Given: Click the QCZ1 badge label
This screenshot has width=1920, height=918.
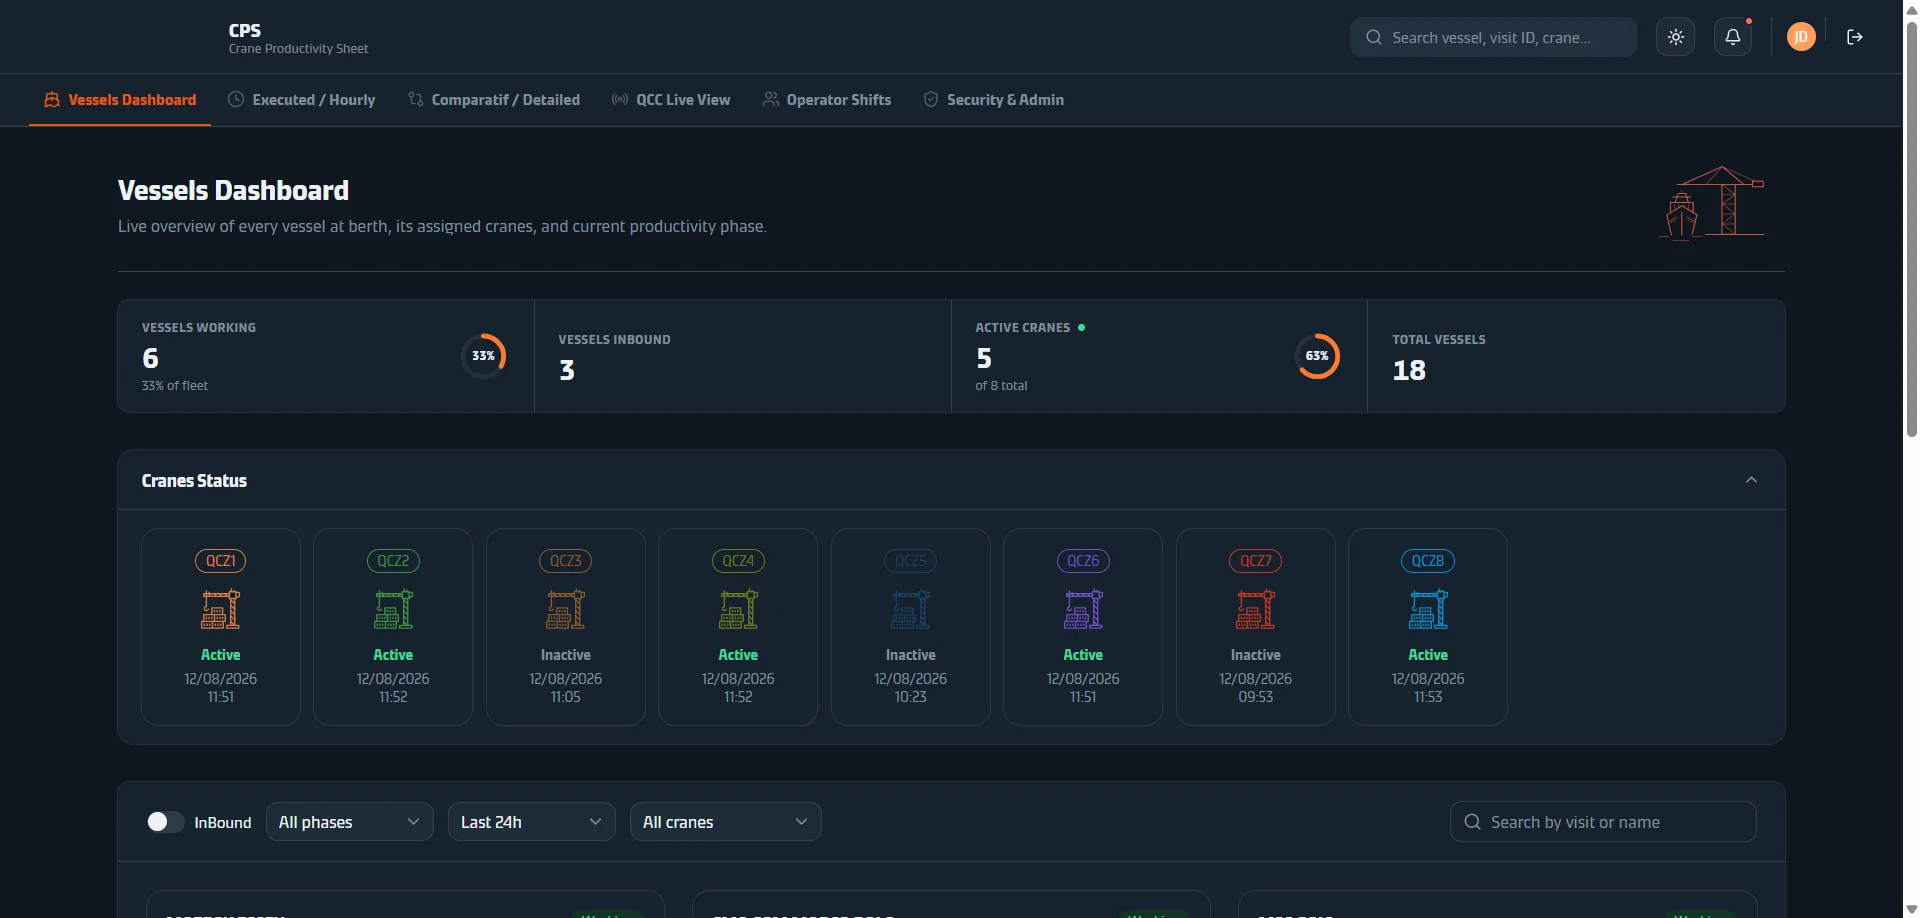Looking at the screenshot, I should [221, 561].
